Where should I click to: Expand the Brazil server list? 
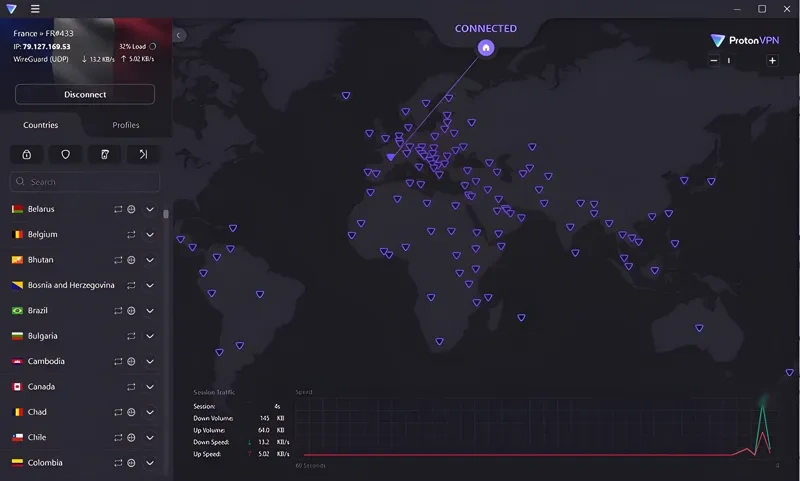tap(150, 311)
